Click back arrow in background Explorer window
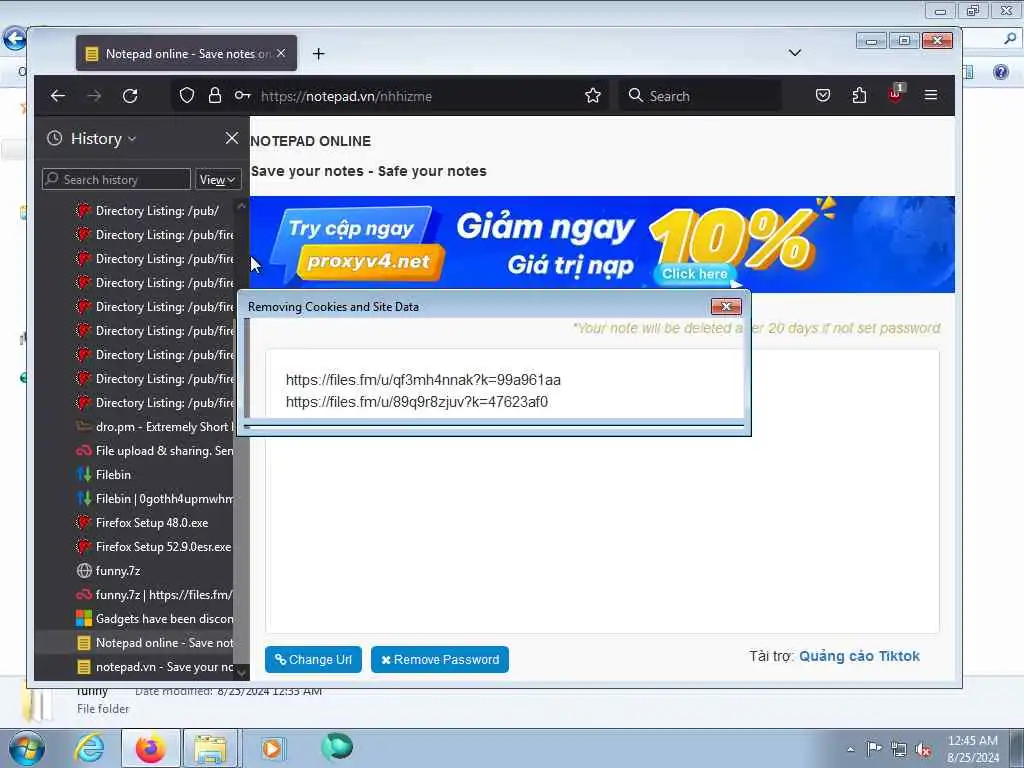 pyautogui.click(x=14, y=39)
